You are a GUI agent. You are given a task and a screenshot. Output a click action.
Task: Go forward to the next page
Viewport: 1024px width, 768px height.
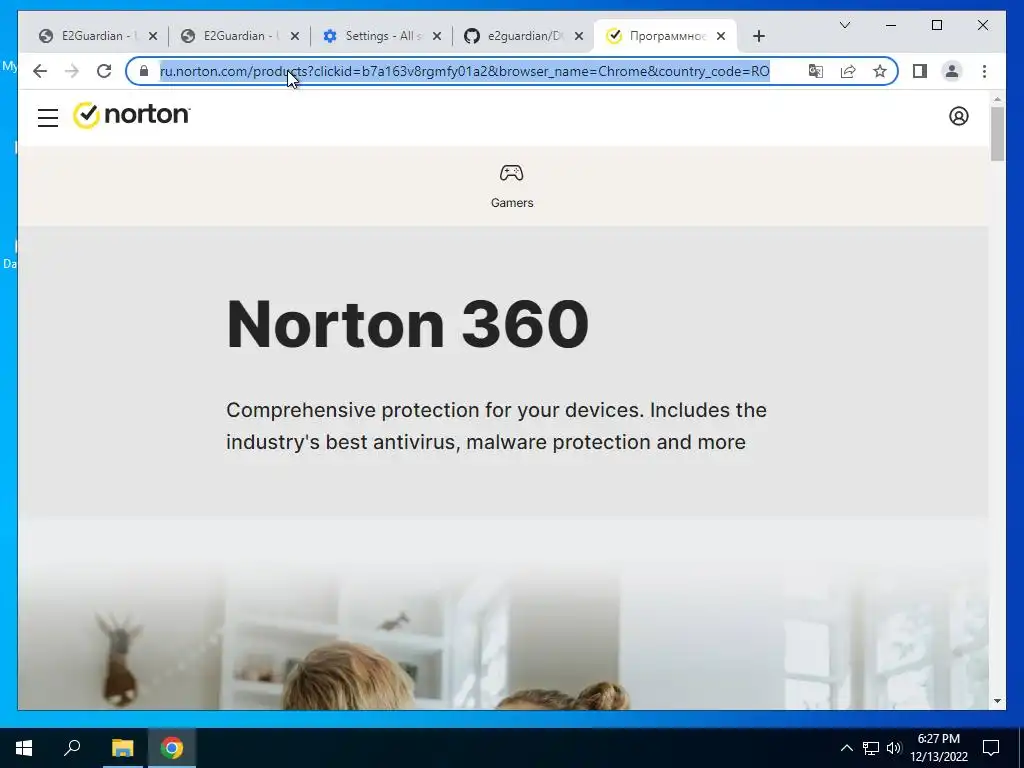click(x=72, y=71)
